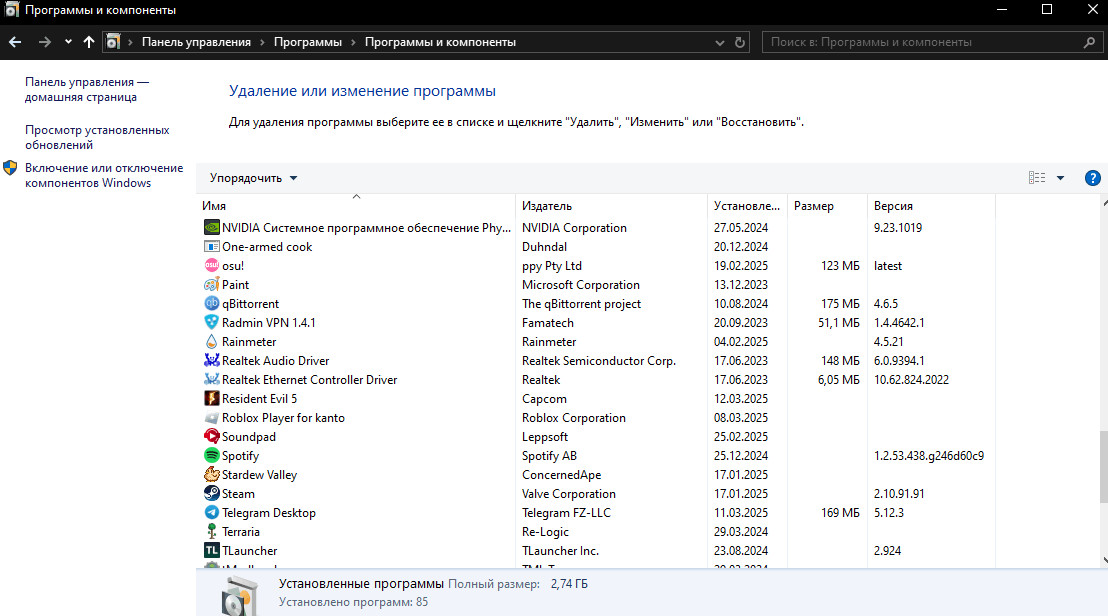Sort by the Версия column header
Image resolution: width=1108 pixels, height=616 pixels.
(x=931, y=206)
